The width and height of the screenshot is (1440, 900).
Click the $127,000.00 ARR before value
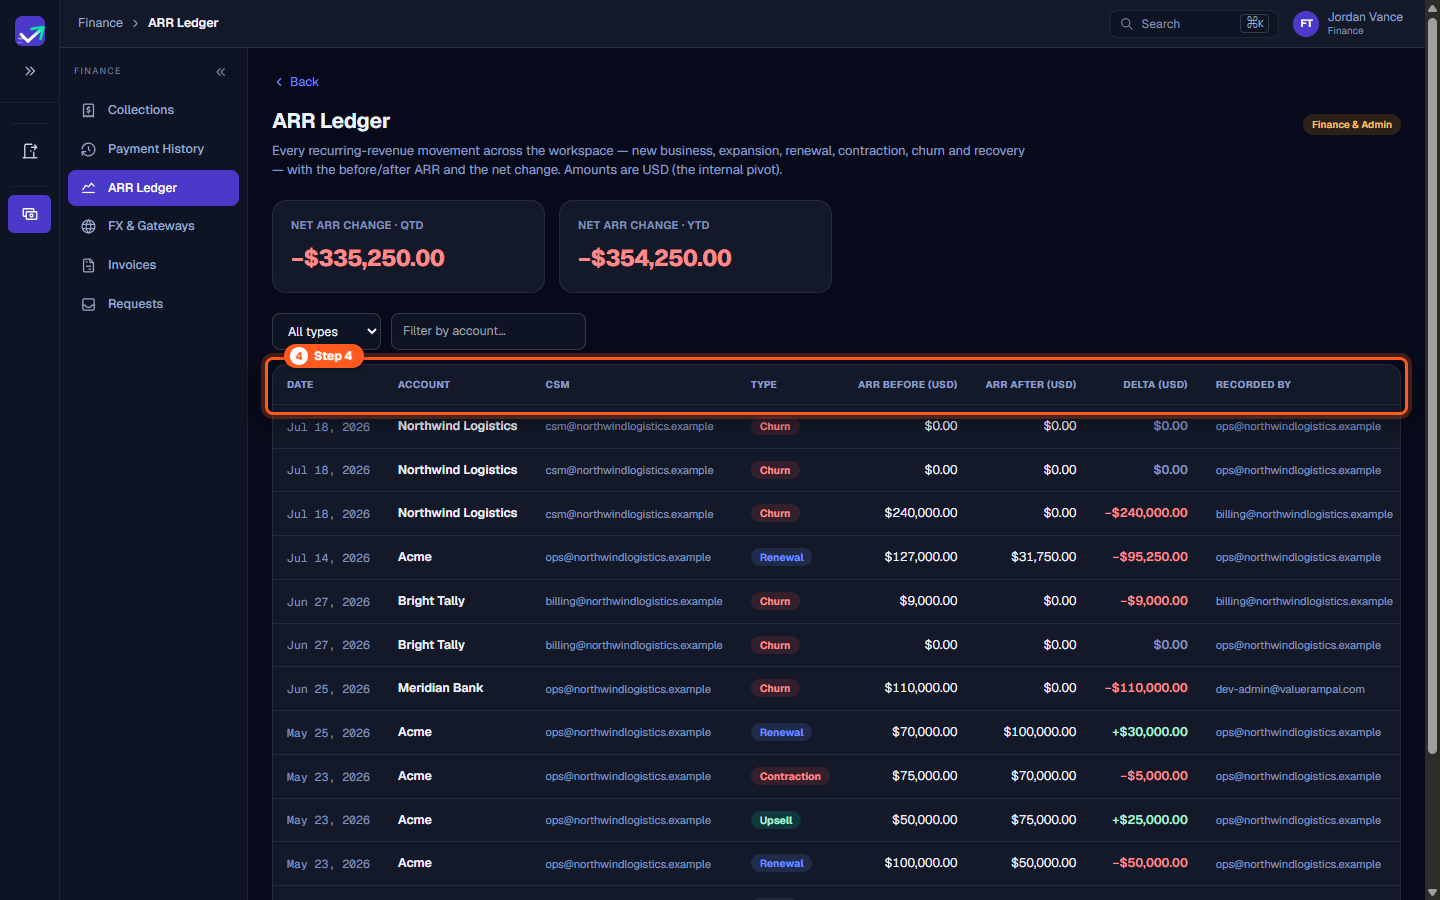click(921, 557)
